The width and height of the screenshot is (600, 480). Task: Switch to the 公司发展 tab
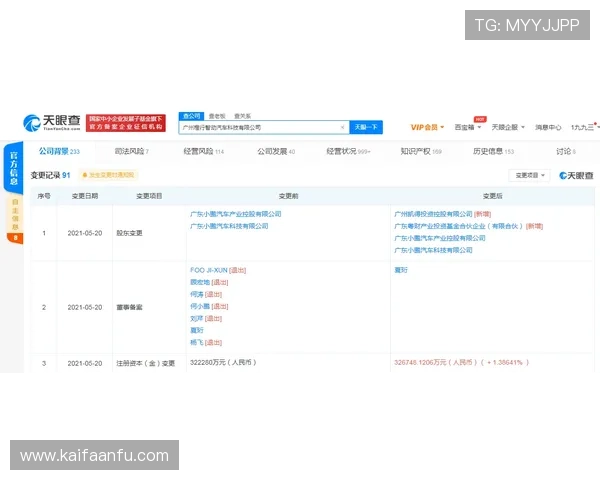276,151
